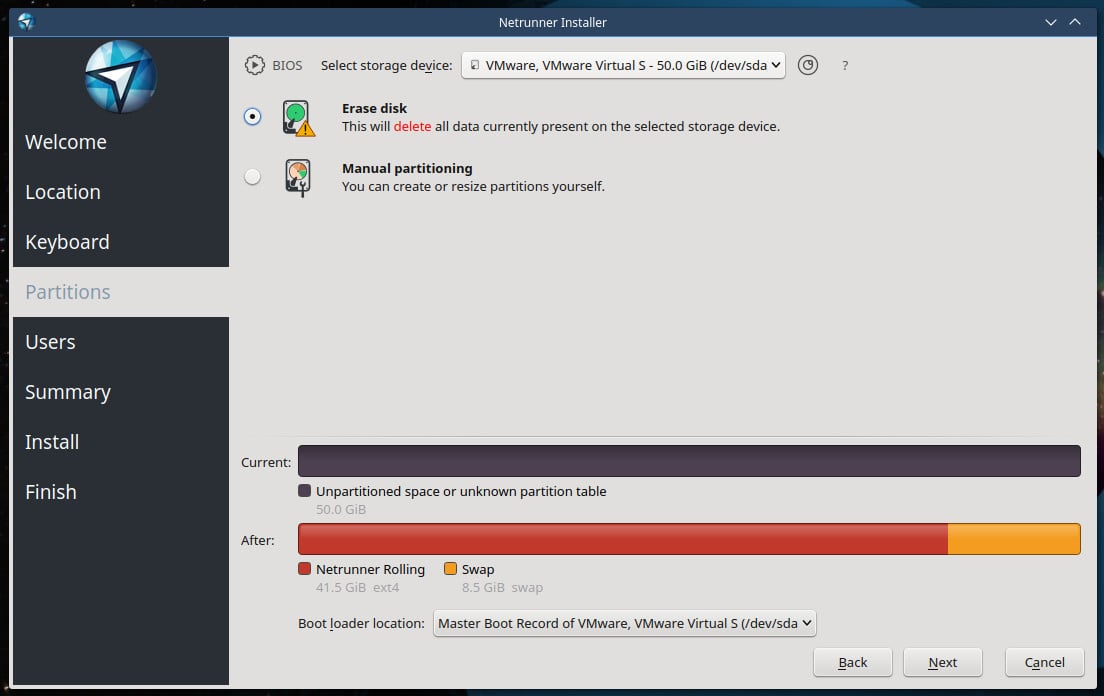Click the Next button
The height and width of the screenshot is (696, 1104).
coord(943,662)
